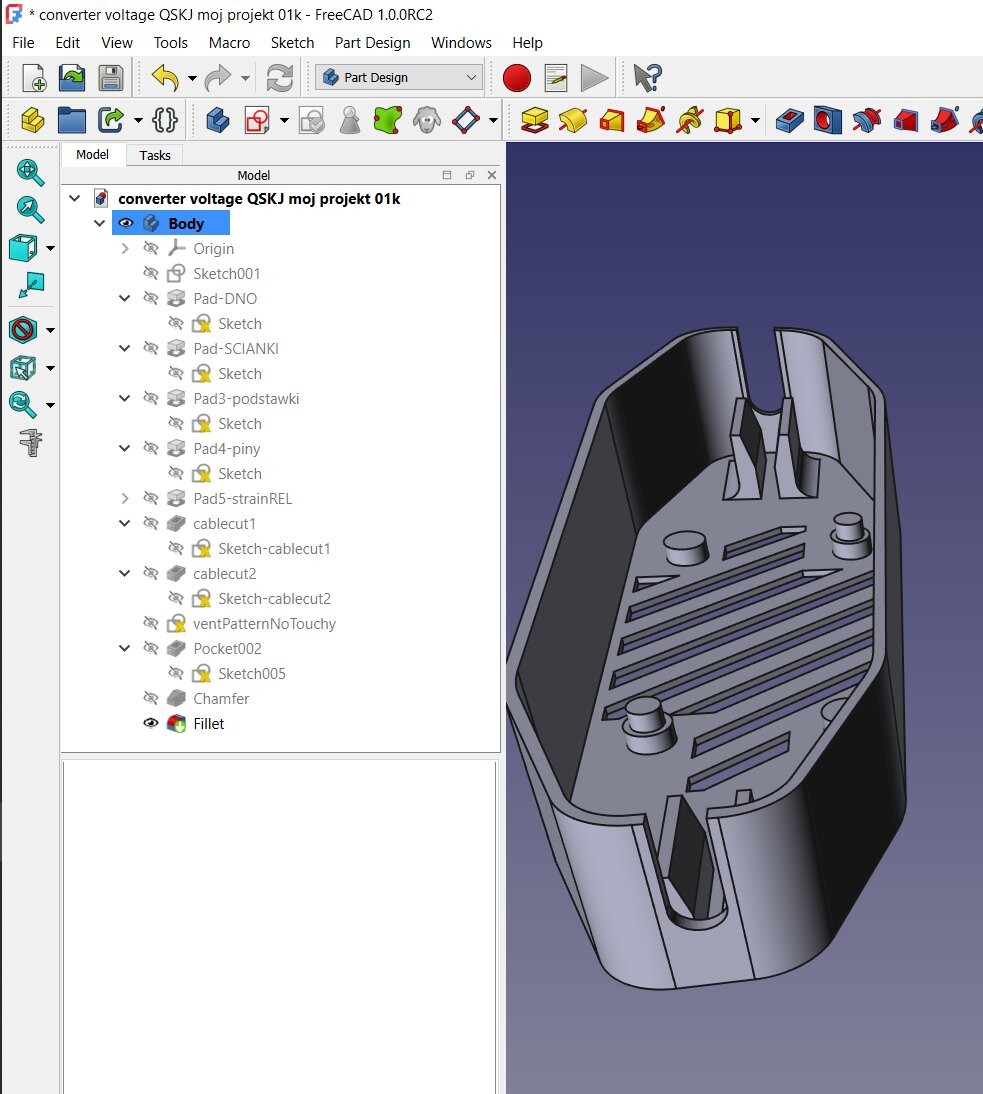
Task: Open the measure caliper tool
Action: [31, 442]
